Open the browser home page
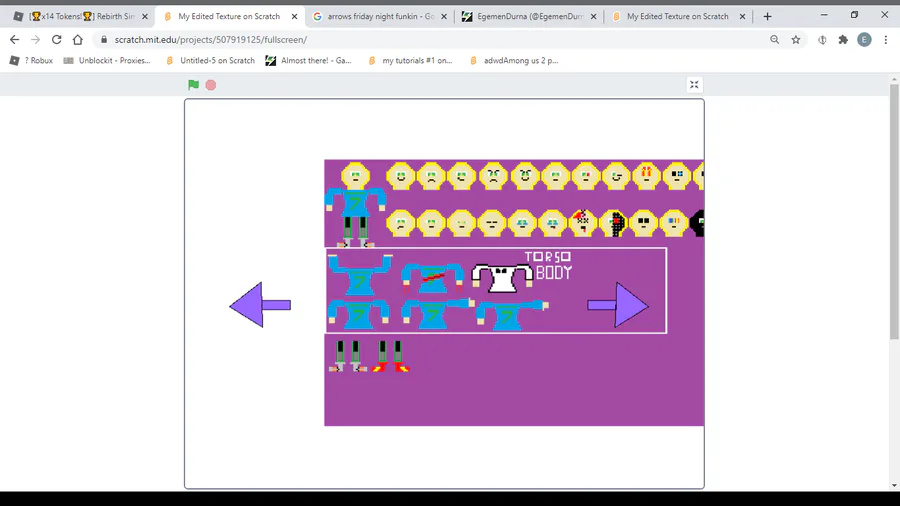The width and height of the screenshot is (900, 506). pos(77,40)
